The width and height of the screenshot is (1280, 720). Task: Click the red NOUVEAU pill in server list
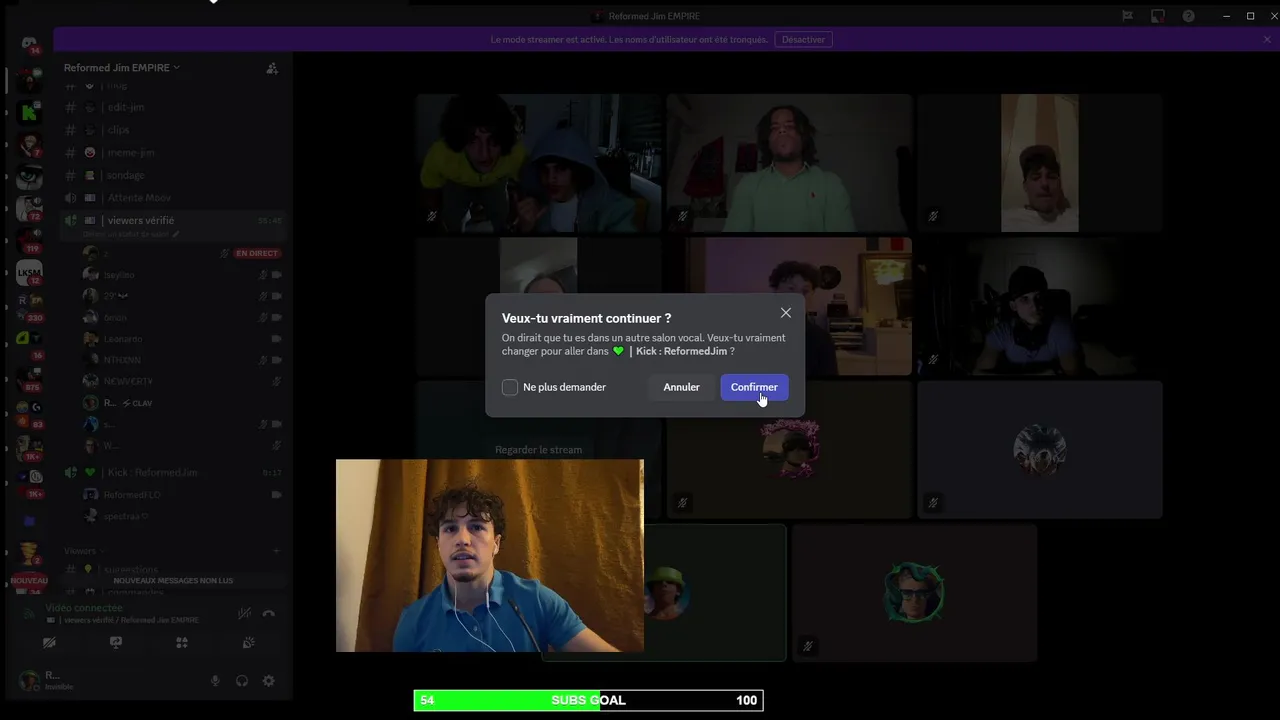(29, 580)
